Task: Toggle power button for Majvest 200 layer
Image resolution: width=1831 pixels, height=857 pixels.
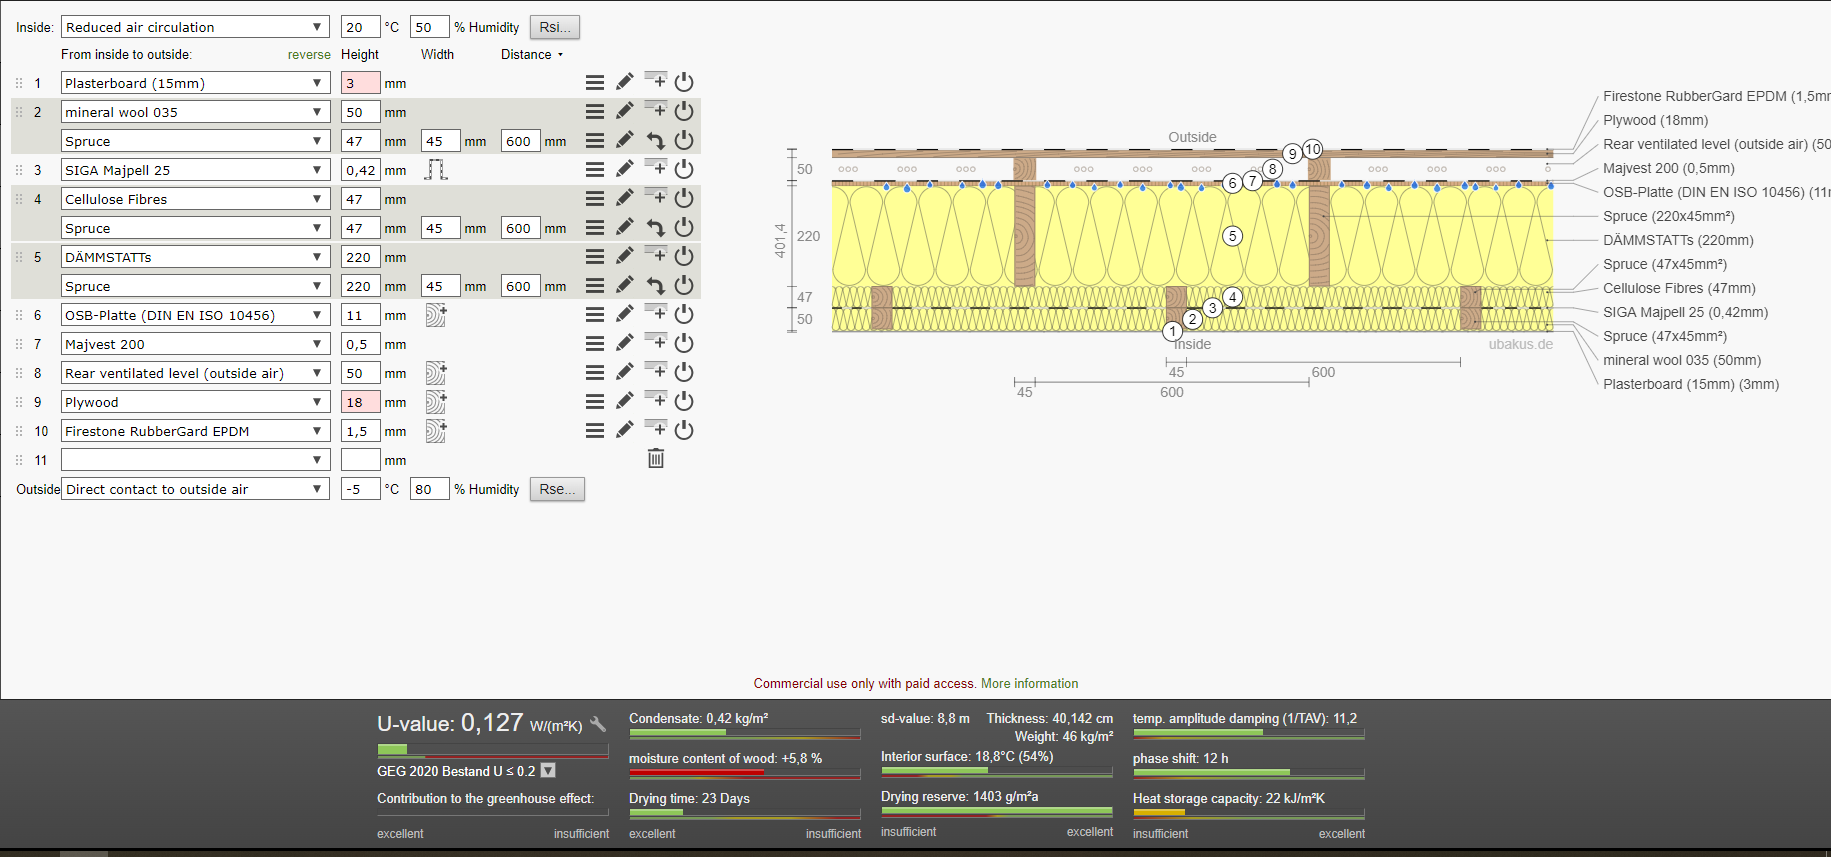Action: (x=684, y=343)
